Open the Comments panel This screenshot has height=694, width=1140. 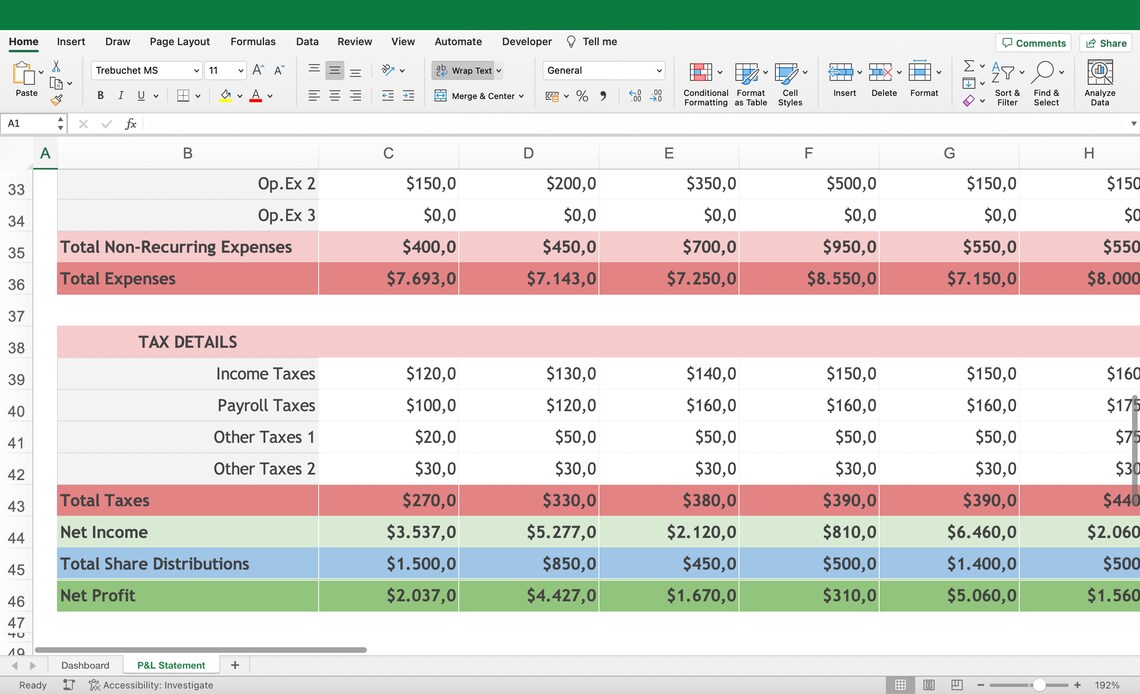(1033, 42)
